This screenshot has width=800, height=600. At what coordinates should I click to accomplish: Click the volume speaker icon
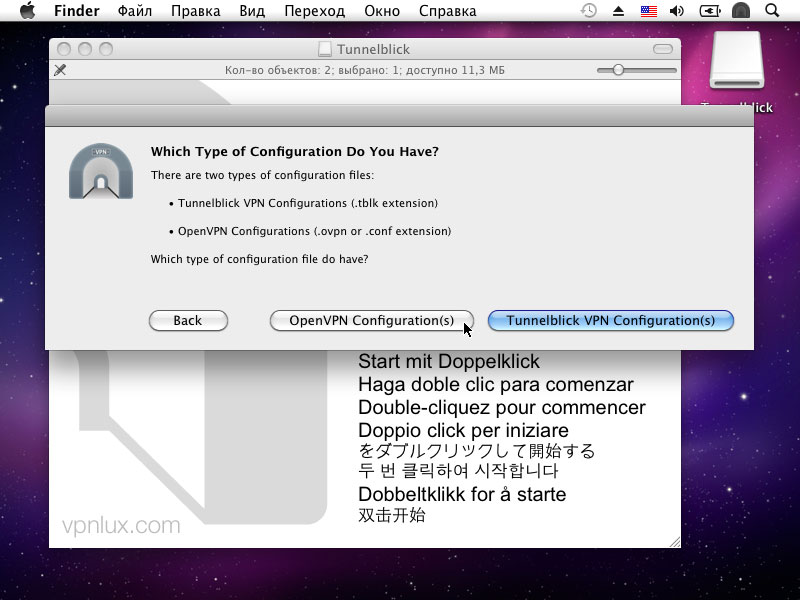[677, 11]
